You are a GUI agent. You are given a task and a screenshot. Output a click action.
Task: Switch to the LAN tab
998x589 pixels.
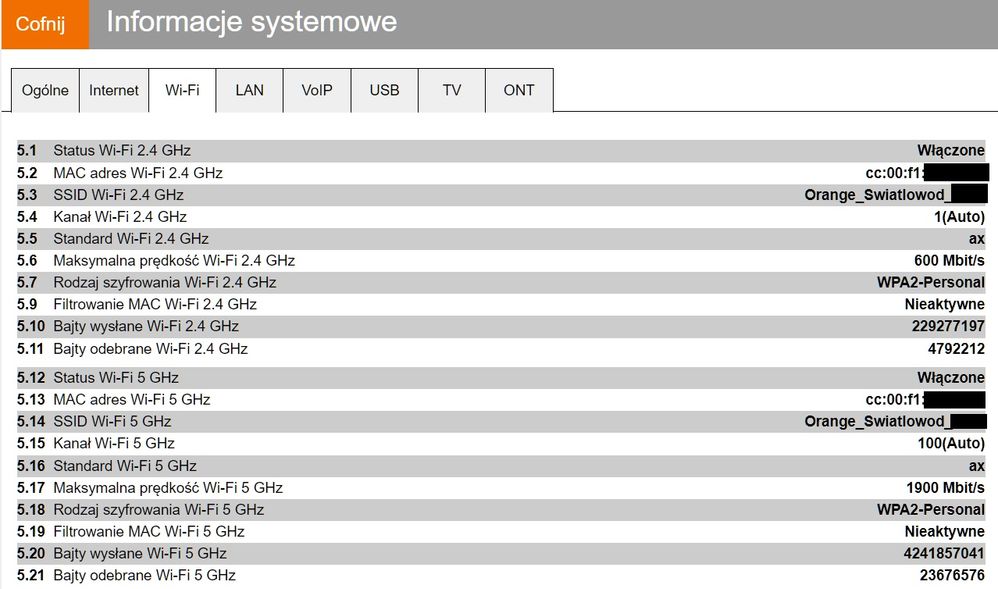point(249,90)
